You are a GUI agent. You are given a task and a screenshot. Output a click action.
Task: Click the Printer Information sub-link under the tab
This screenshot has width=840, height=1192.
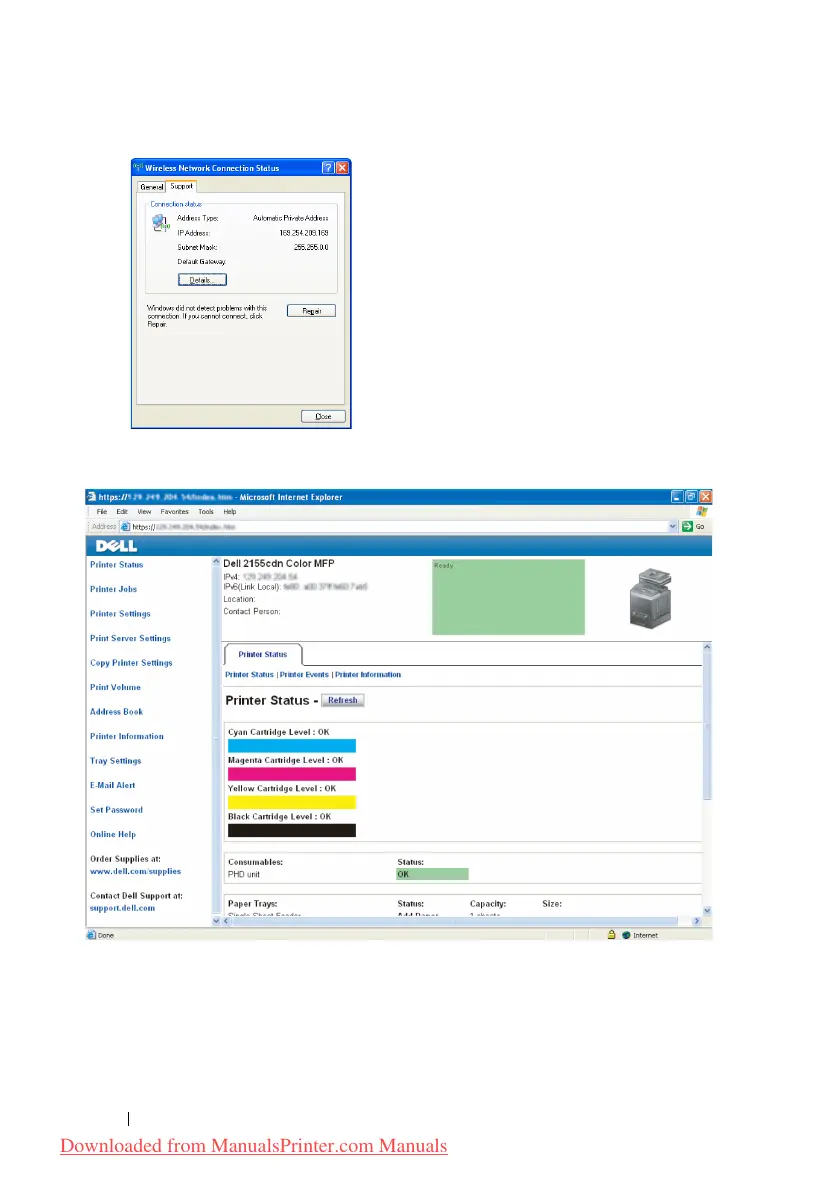pos(368,674)
